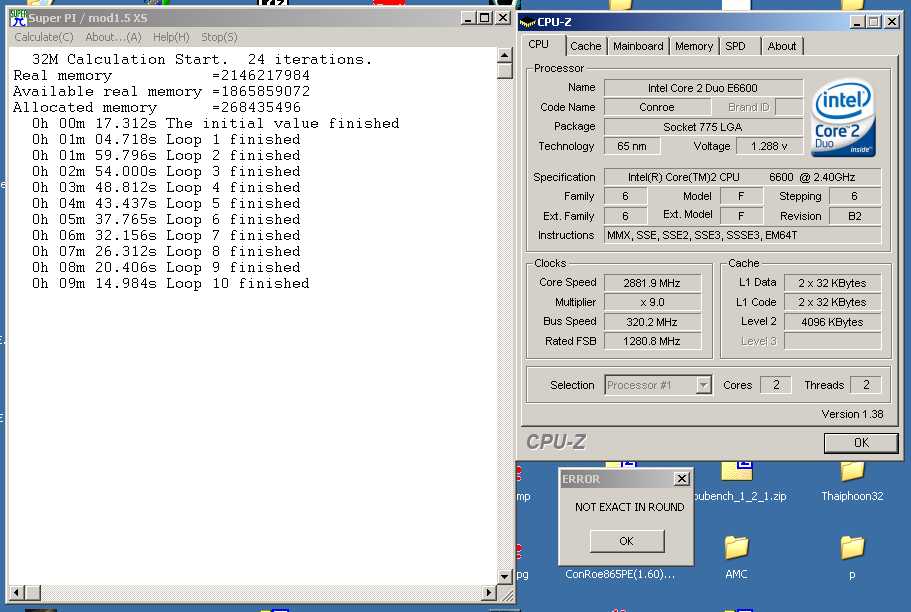The width and height of the screenshot is (911, 612).
Task: Click the '32M Calculation Start' line
Action: pyautogui.click(x=202, y=59)
